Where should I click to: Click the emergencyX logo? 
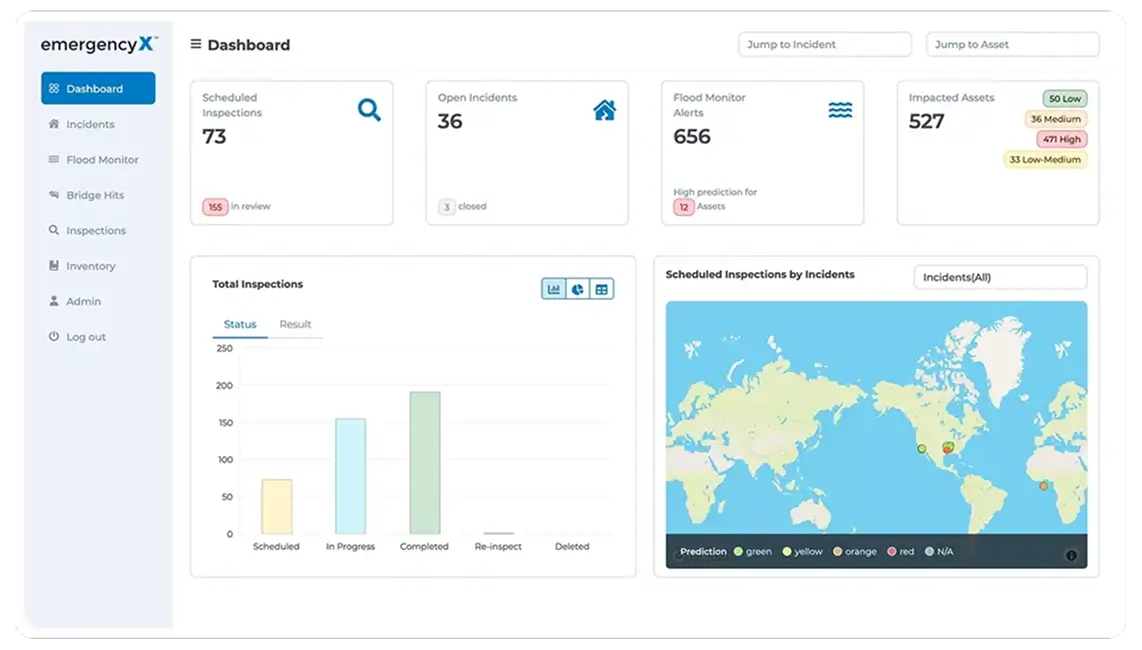99,44
